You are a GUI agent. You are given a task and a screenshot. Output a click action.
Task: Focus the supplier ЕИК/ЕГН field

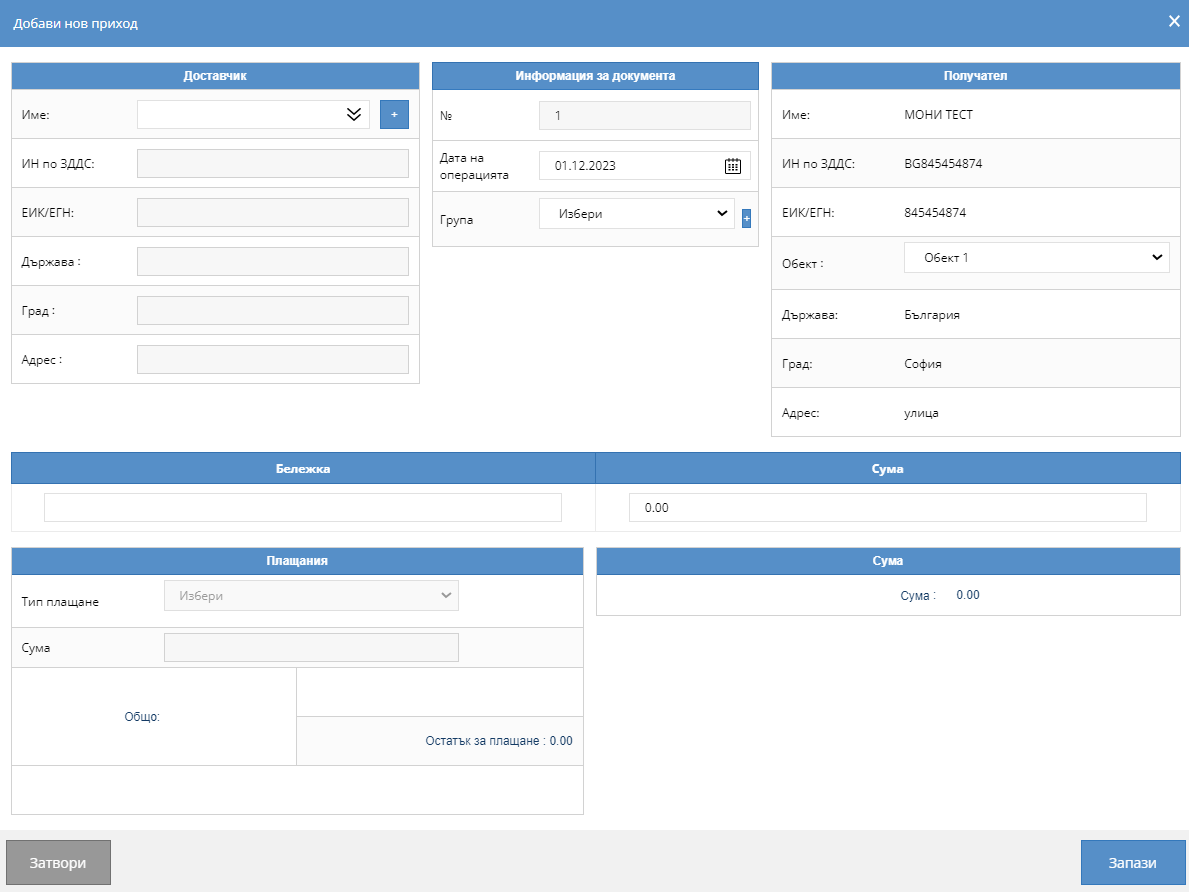click(273, 212)
